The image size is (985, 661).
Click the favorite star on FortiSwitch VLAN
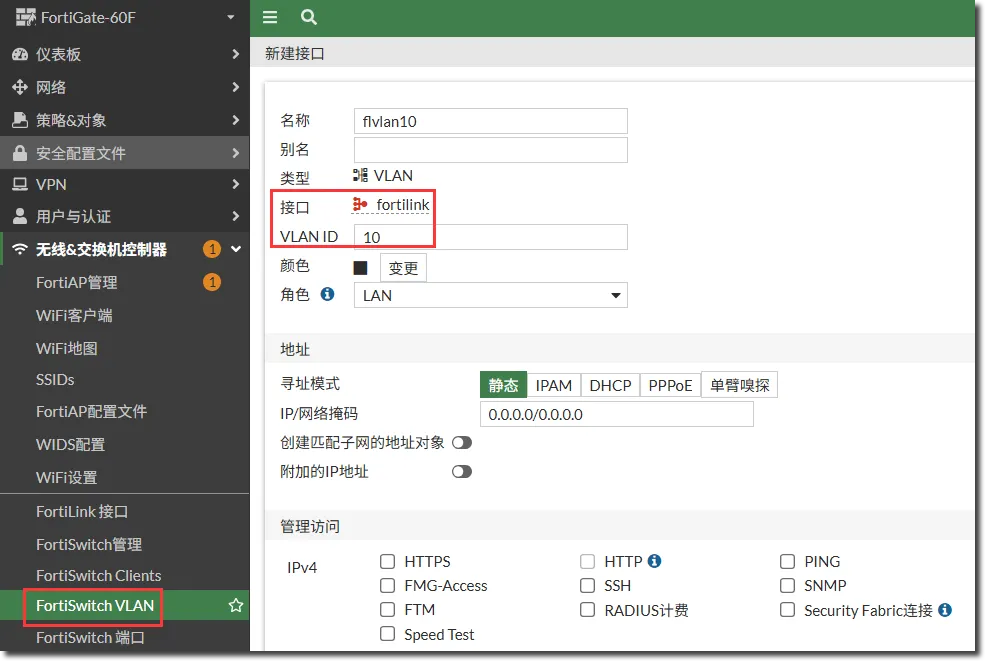click(236, 605)
